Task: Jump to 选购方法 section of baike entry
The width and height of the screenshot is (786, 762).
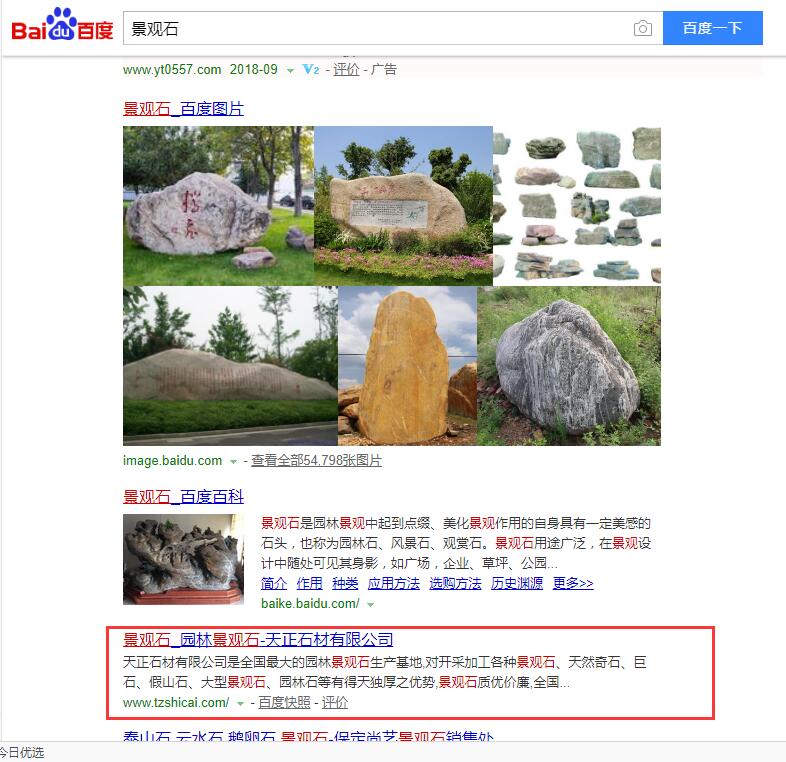Action: coord(455,583)
